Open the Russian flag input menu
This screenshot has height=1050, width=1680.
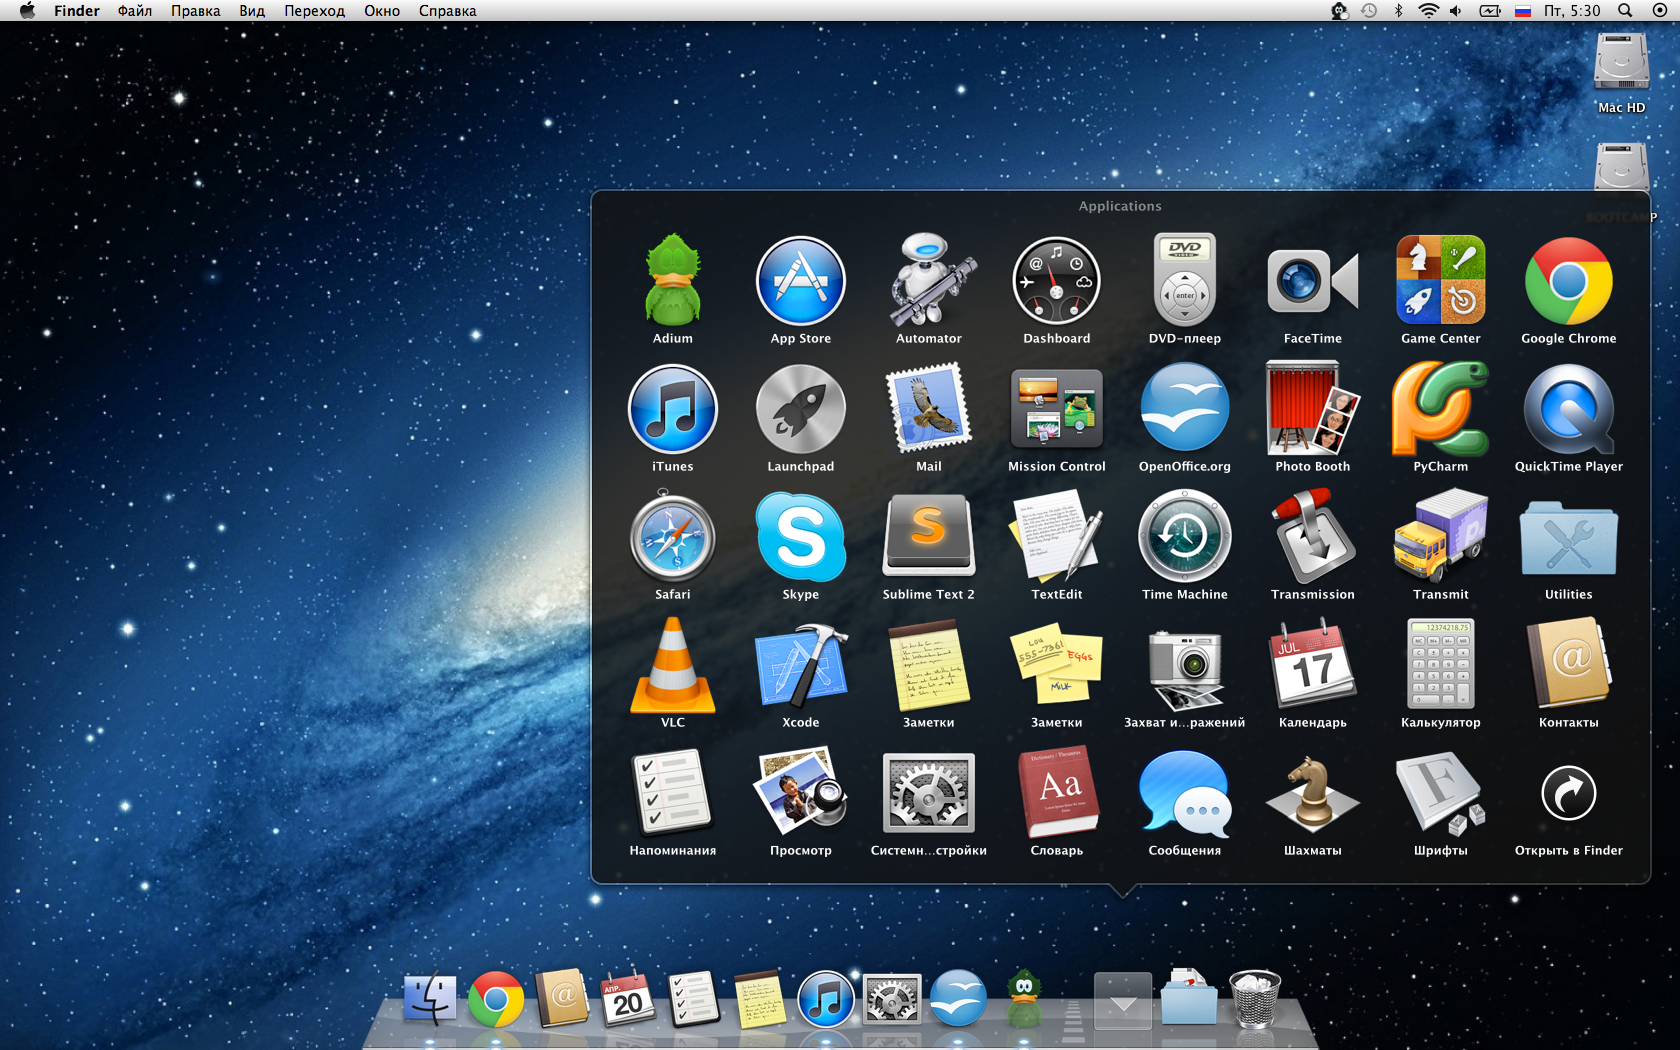(x=1523, y=11)
